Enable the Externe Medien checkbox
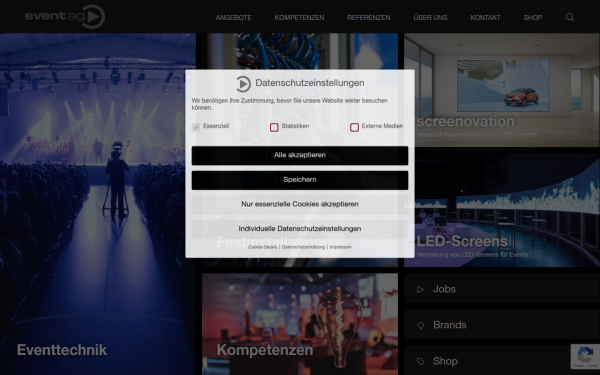Screen dimensions: 600x375 [x=354, y=127]
